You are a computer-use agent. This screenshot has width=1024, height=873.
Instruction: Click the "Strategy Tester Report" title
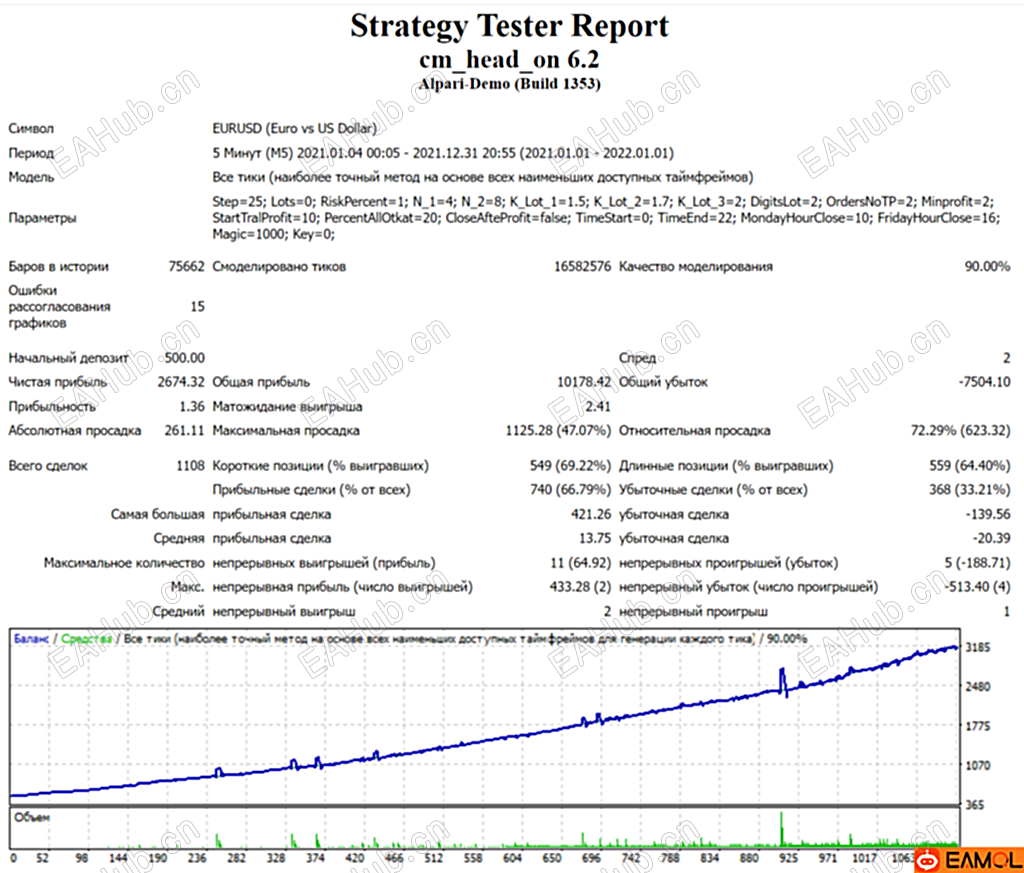click(x=509, y=27)
